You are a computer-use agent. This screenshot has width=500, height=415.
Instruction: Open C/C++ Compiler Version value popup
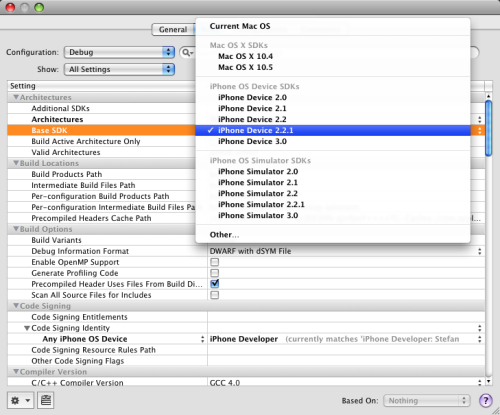[479, 383]
